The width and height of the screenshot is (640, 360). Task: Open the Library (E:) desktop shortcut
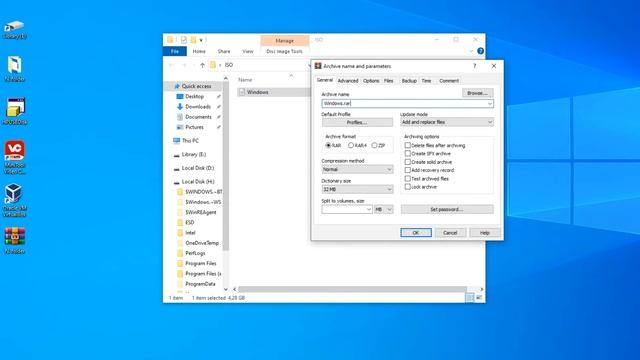tap(15, 30)
